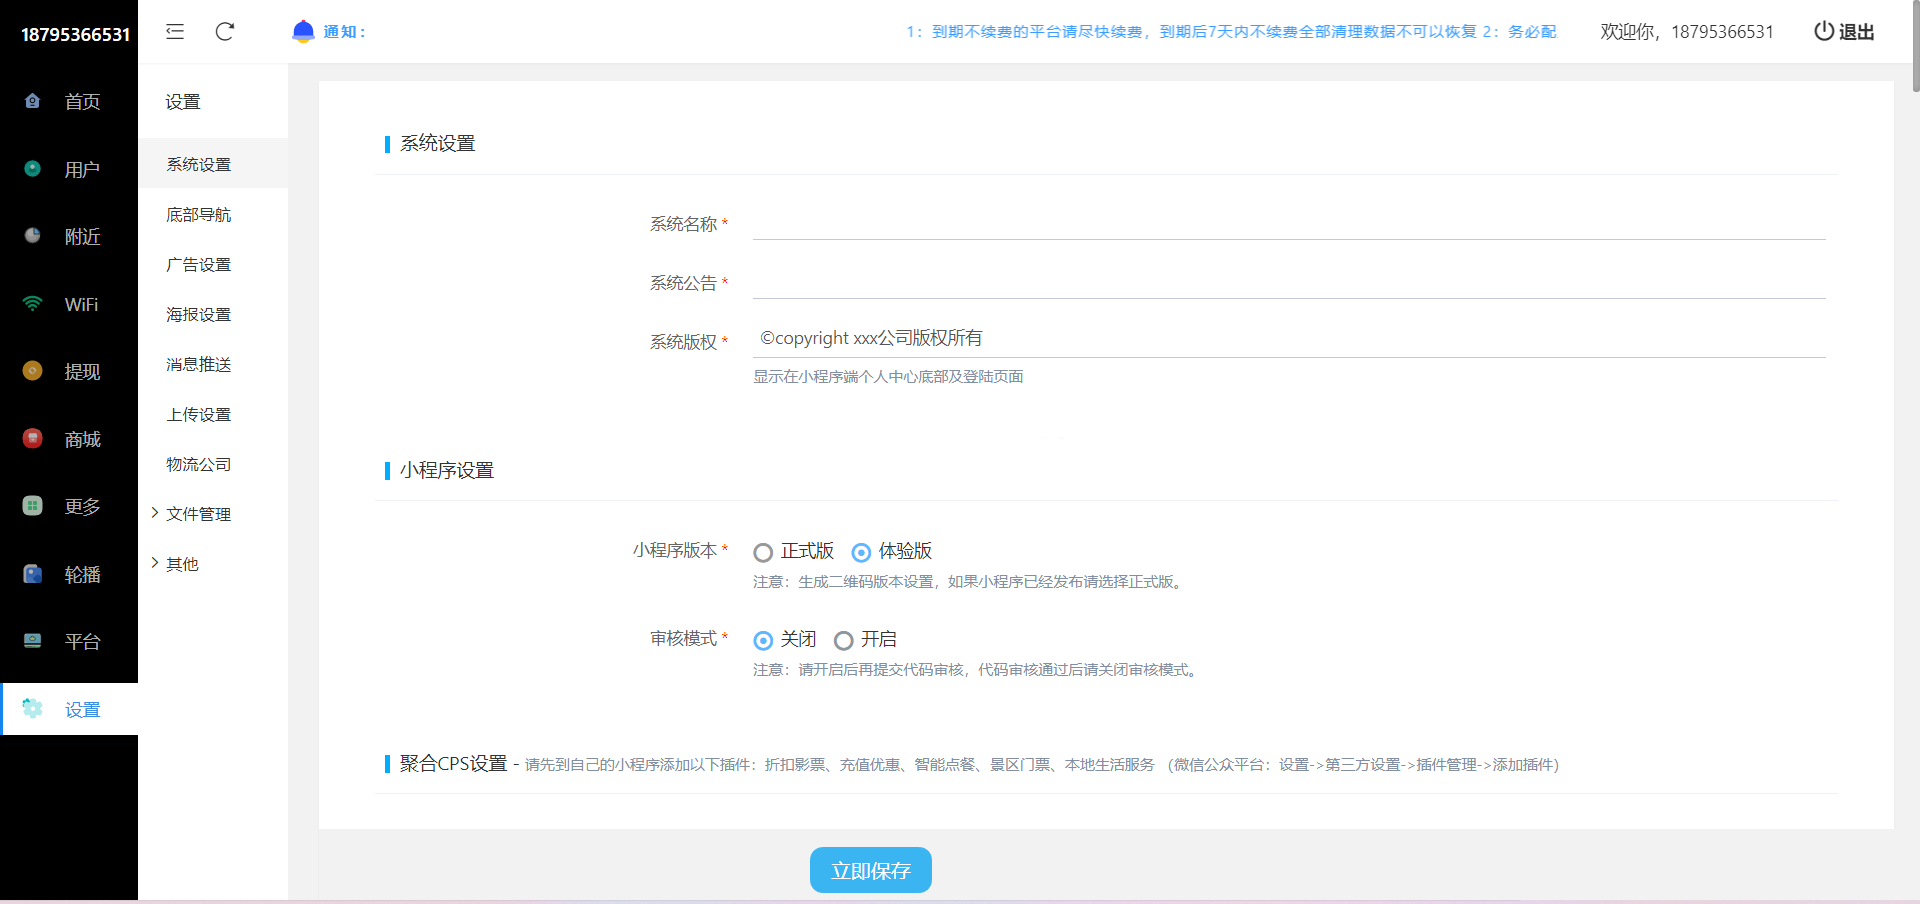This screenshot has width=1920, height=904.
Task: Open the 物流公司 menu item
Action: (213, 464)
